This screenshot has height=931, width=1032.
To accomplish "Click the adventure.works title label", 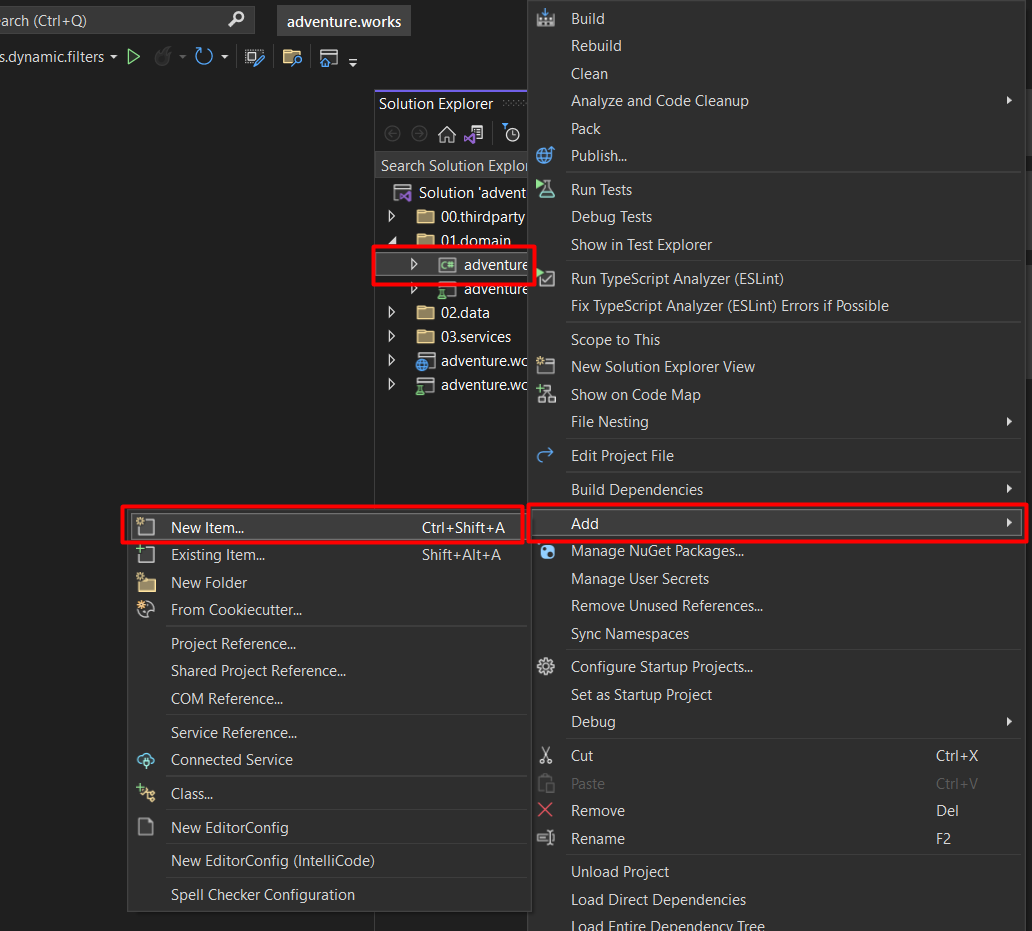I will click(x=344, y=21).
